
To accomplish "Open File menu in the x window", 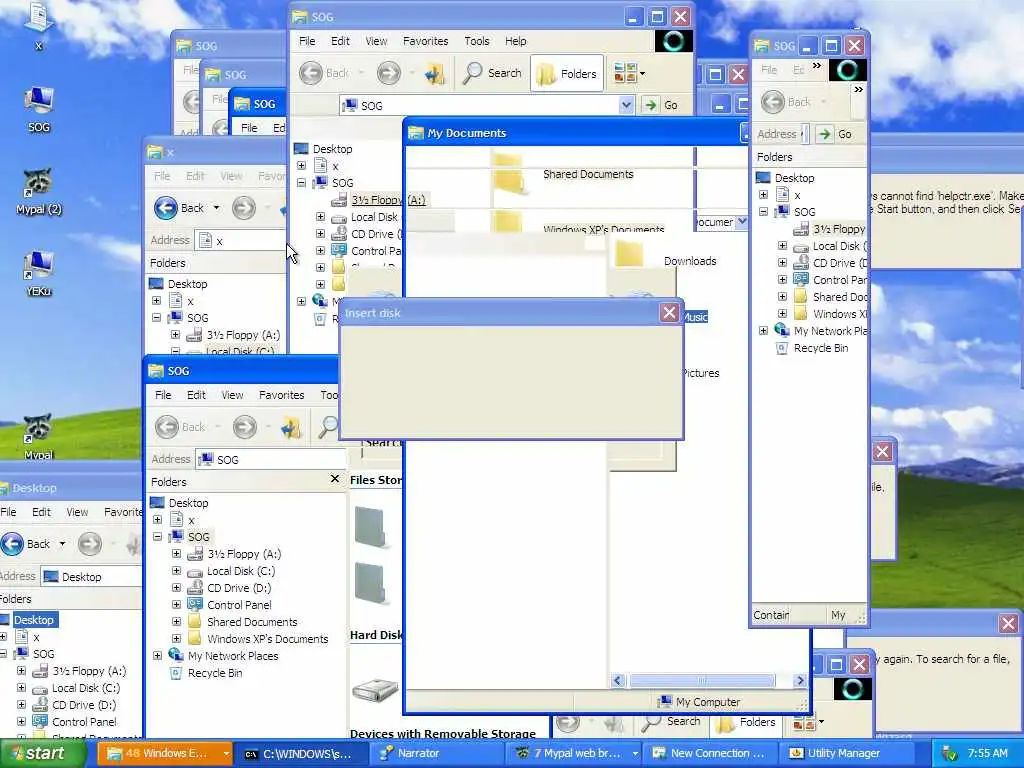I will click(162, 176).
